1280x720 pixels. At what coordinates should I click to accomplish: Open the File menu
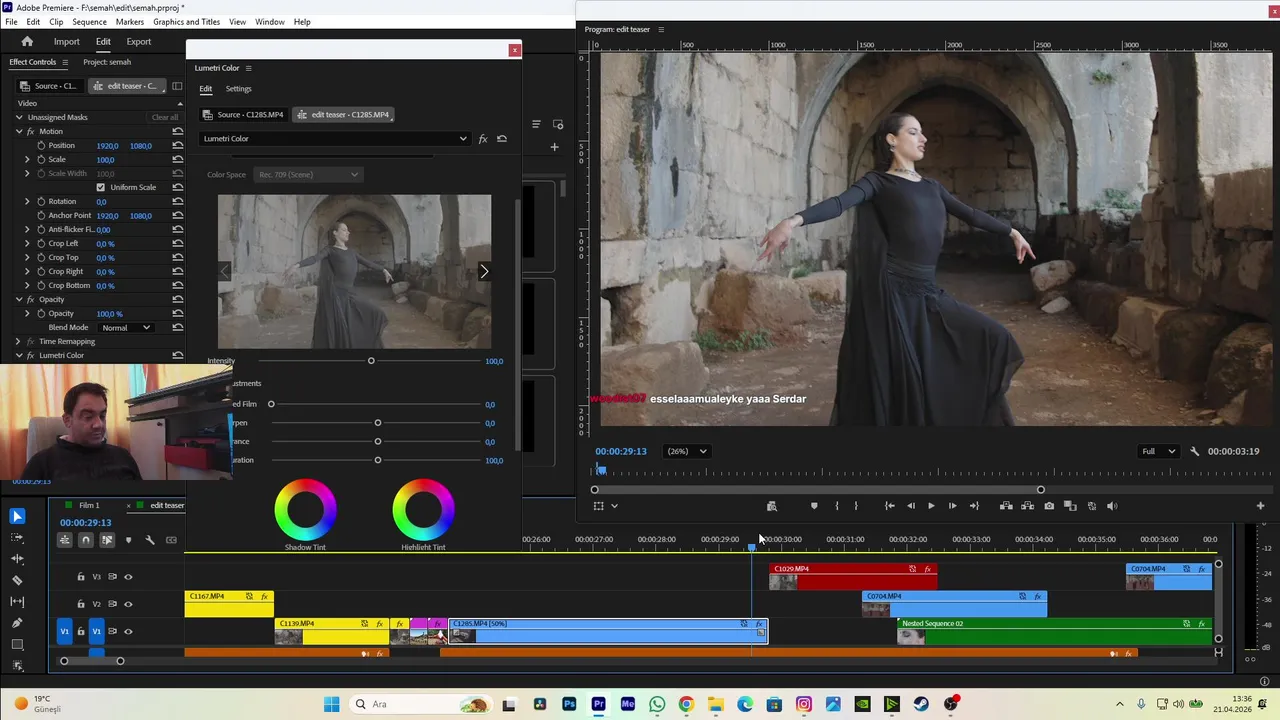[11, 21]
